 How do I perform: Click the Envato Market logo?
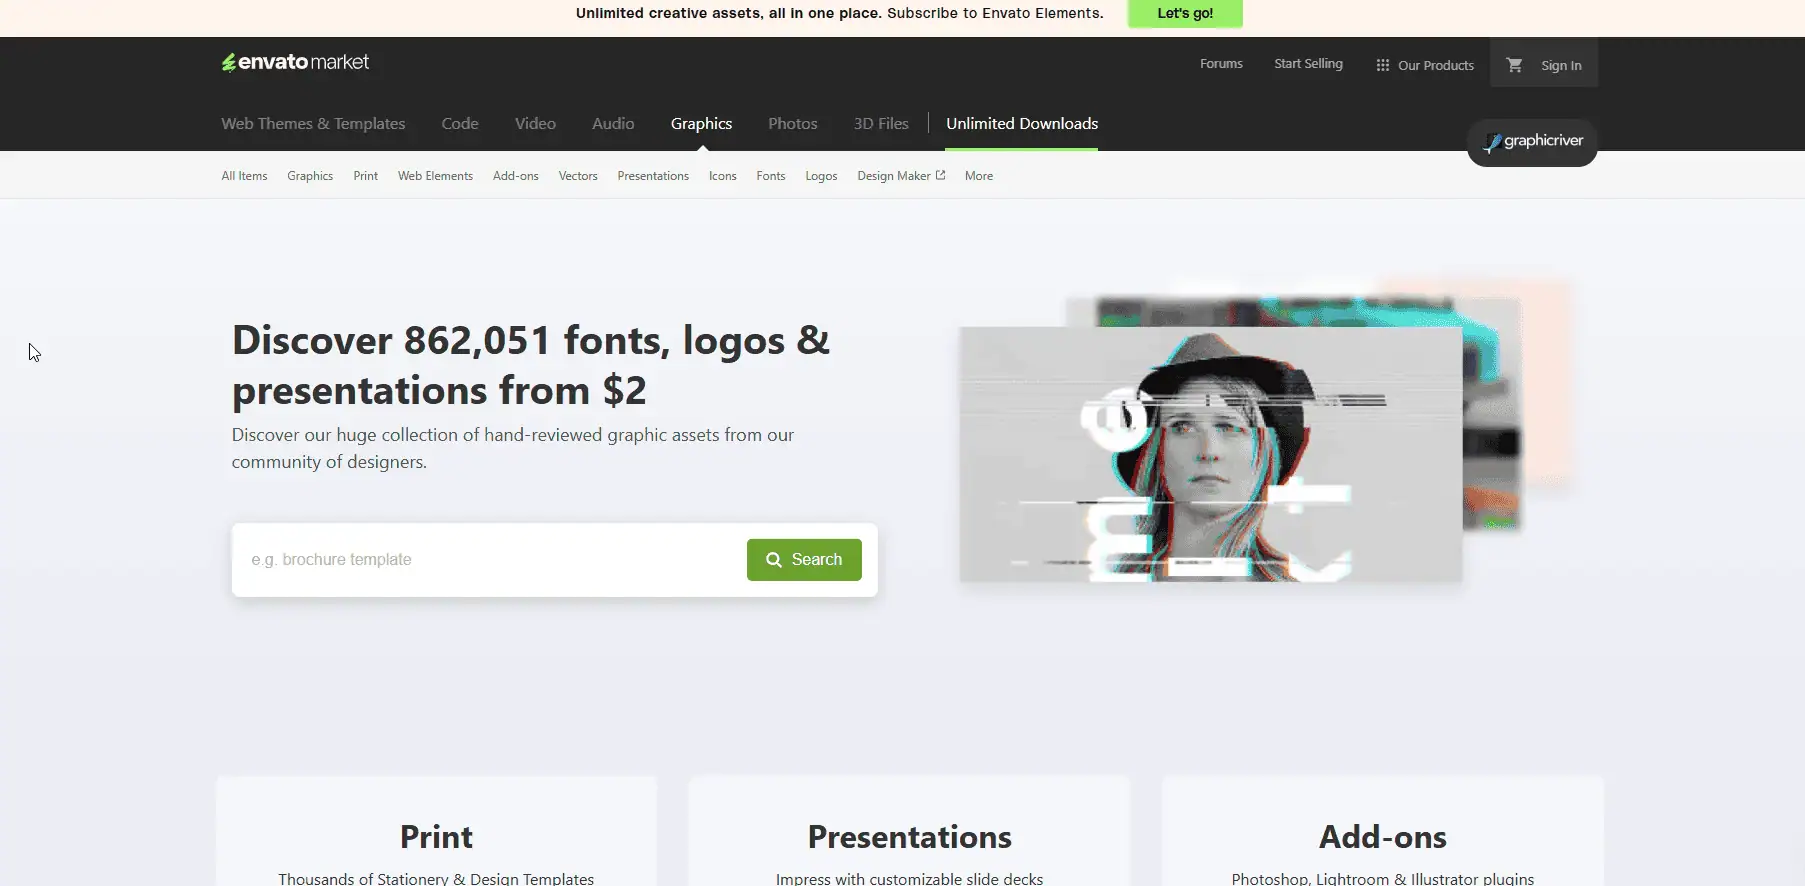295,62
